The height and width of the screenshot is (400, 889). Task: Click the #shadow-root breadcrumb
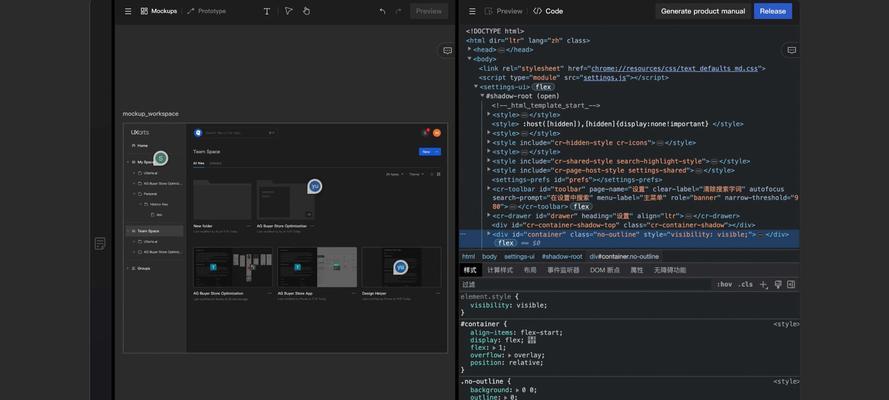(x=561, y=257)
